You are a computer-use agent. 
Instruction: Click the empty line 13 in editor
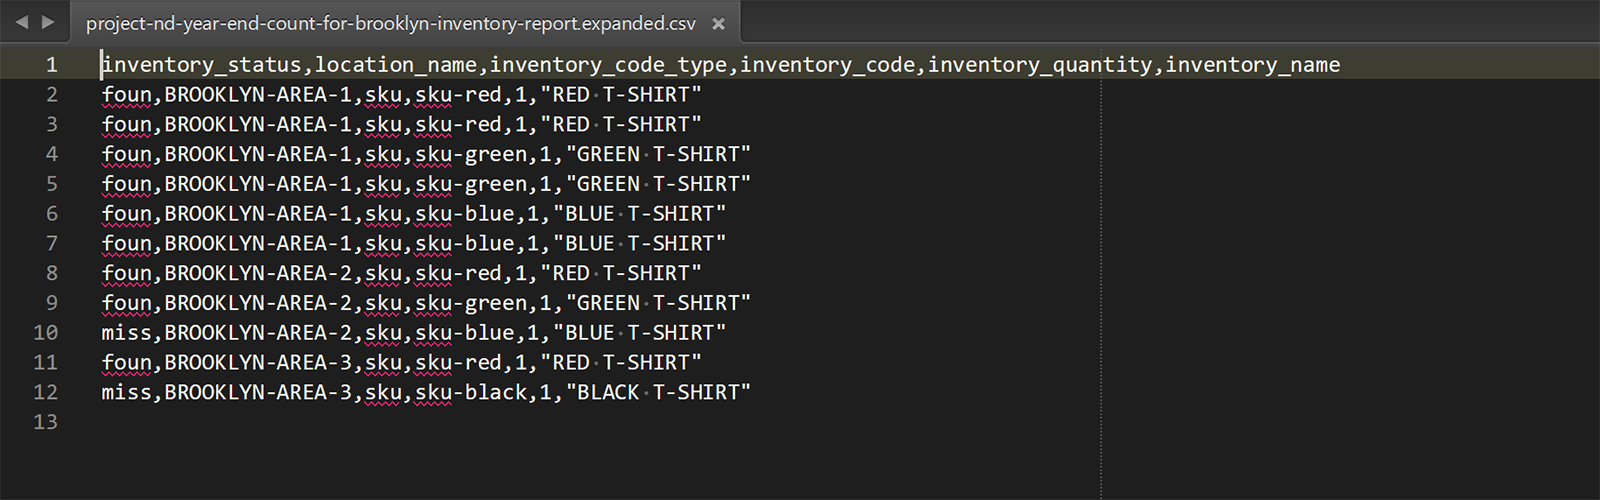pyautogui.click(x=600, y=422)
